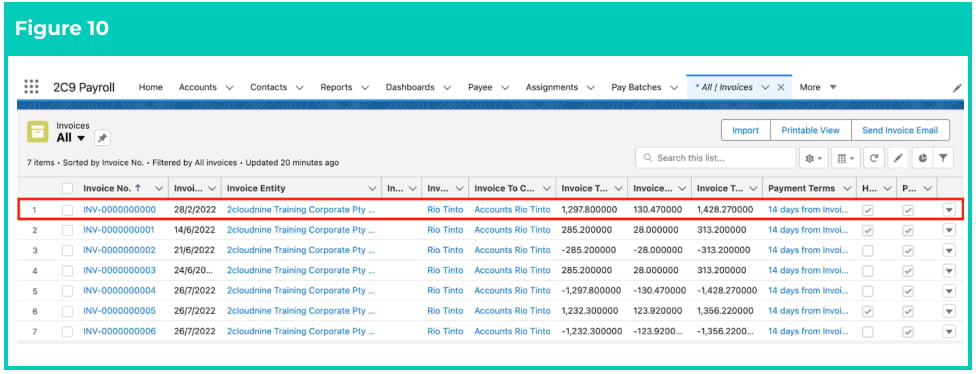
Task: Refresh the invoices list
Action: coord(874,158)
